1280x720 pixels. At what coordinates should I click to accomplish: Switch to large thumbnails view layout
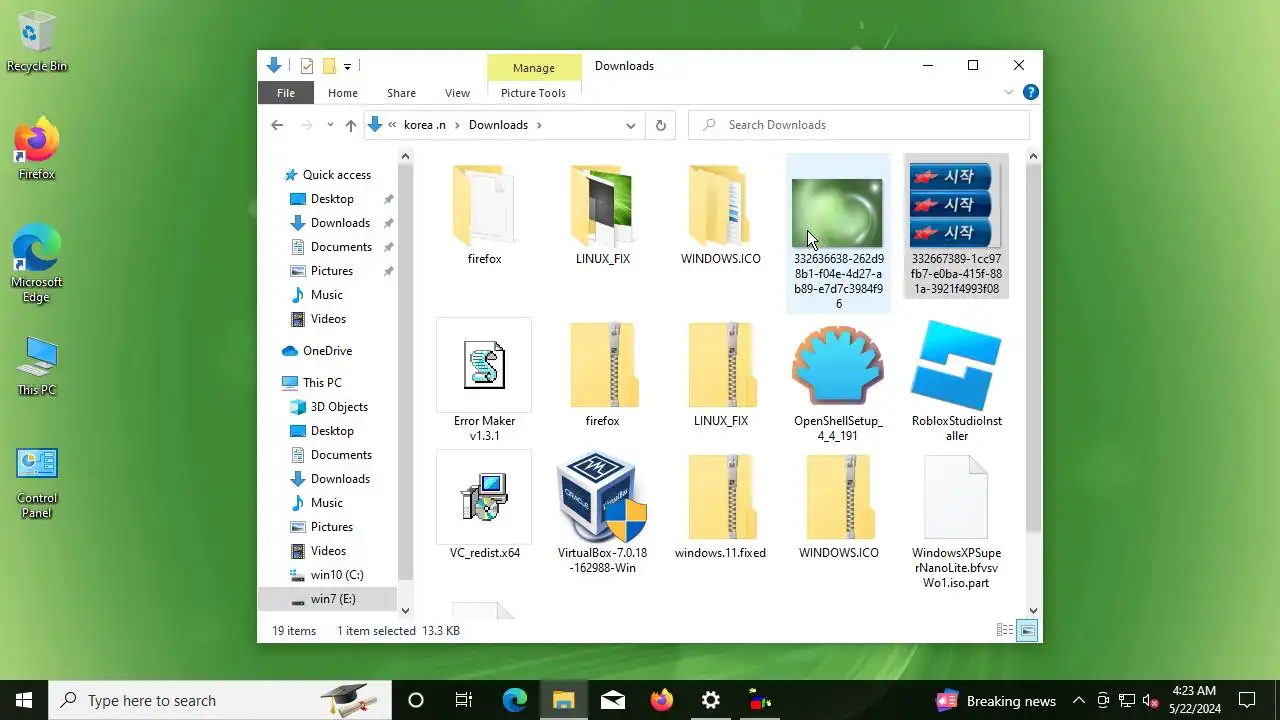click(1027, 630)
